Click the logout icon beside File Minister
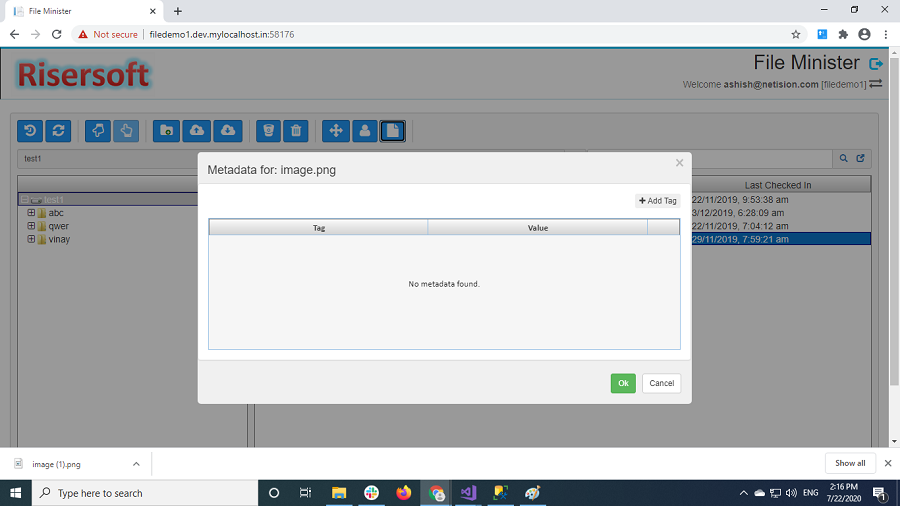900x506 pixels. click(x=876, y=64)
